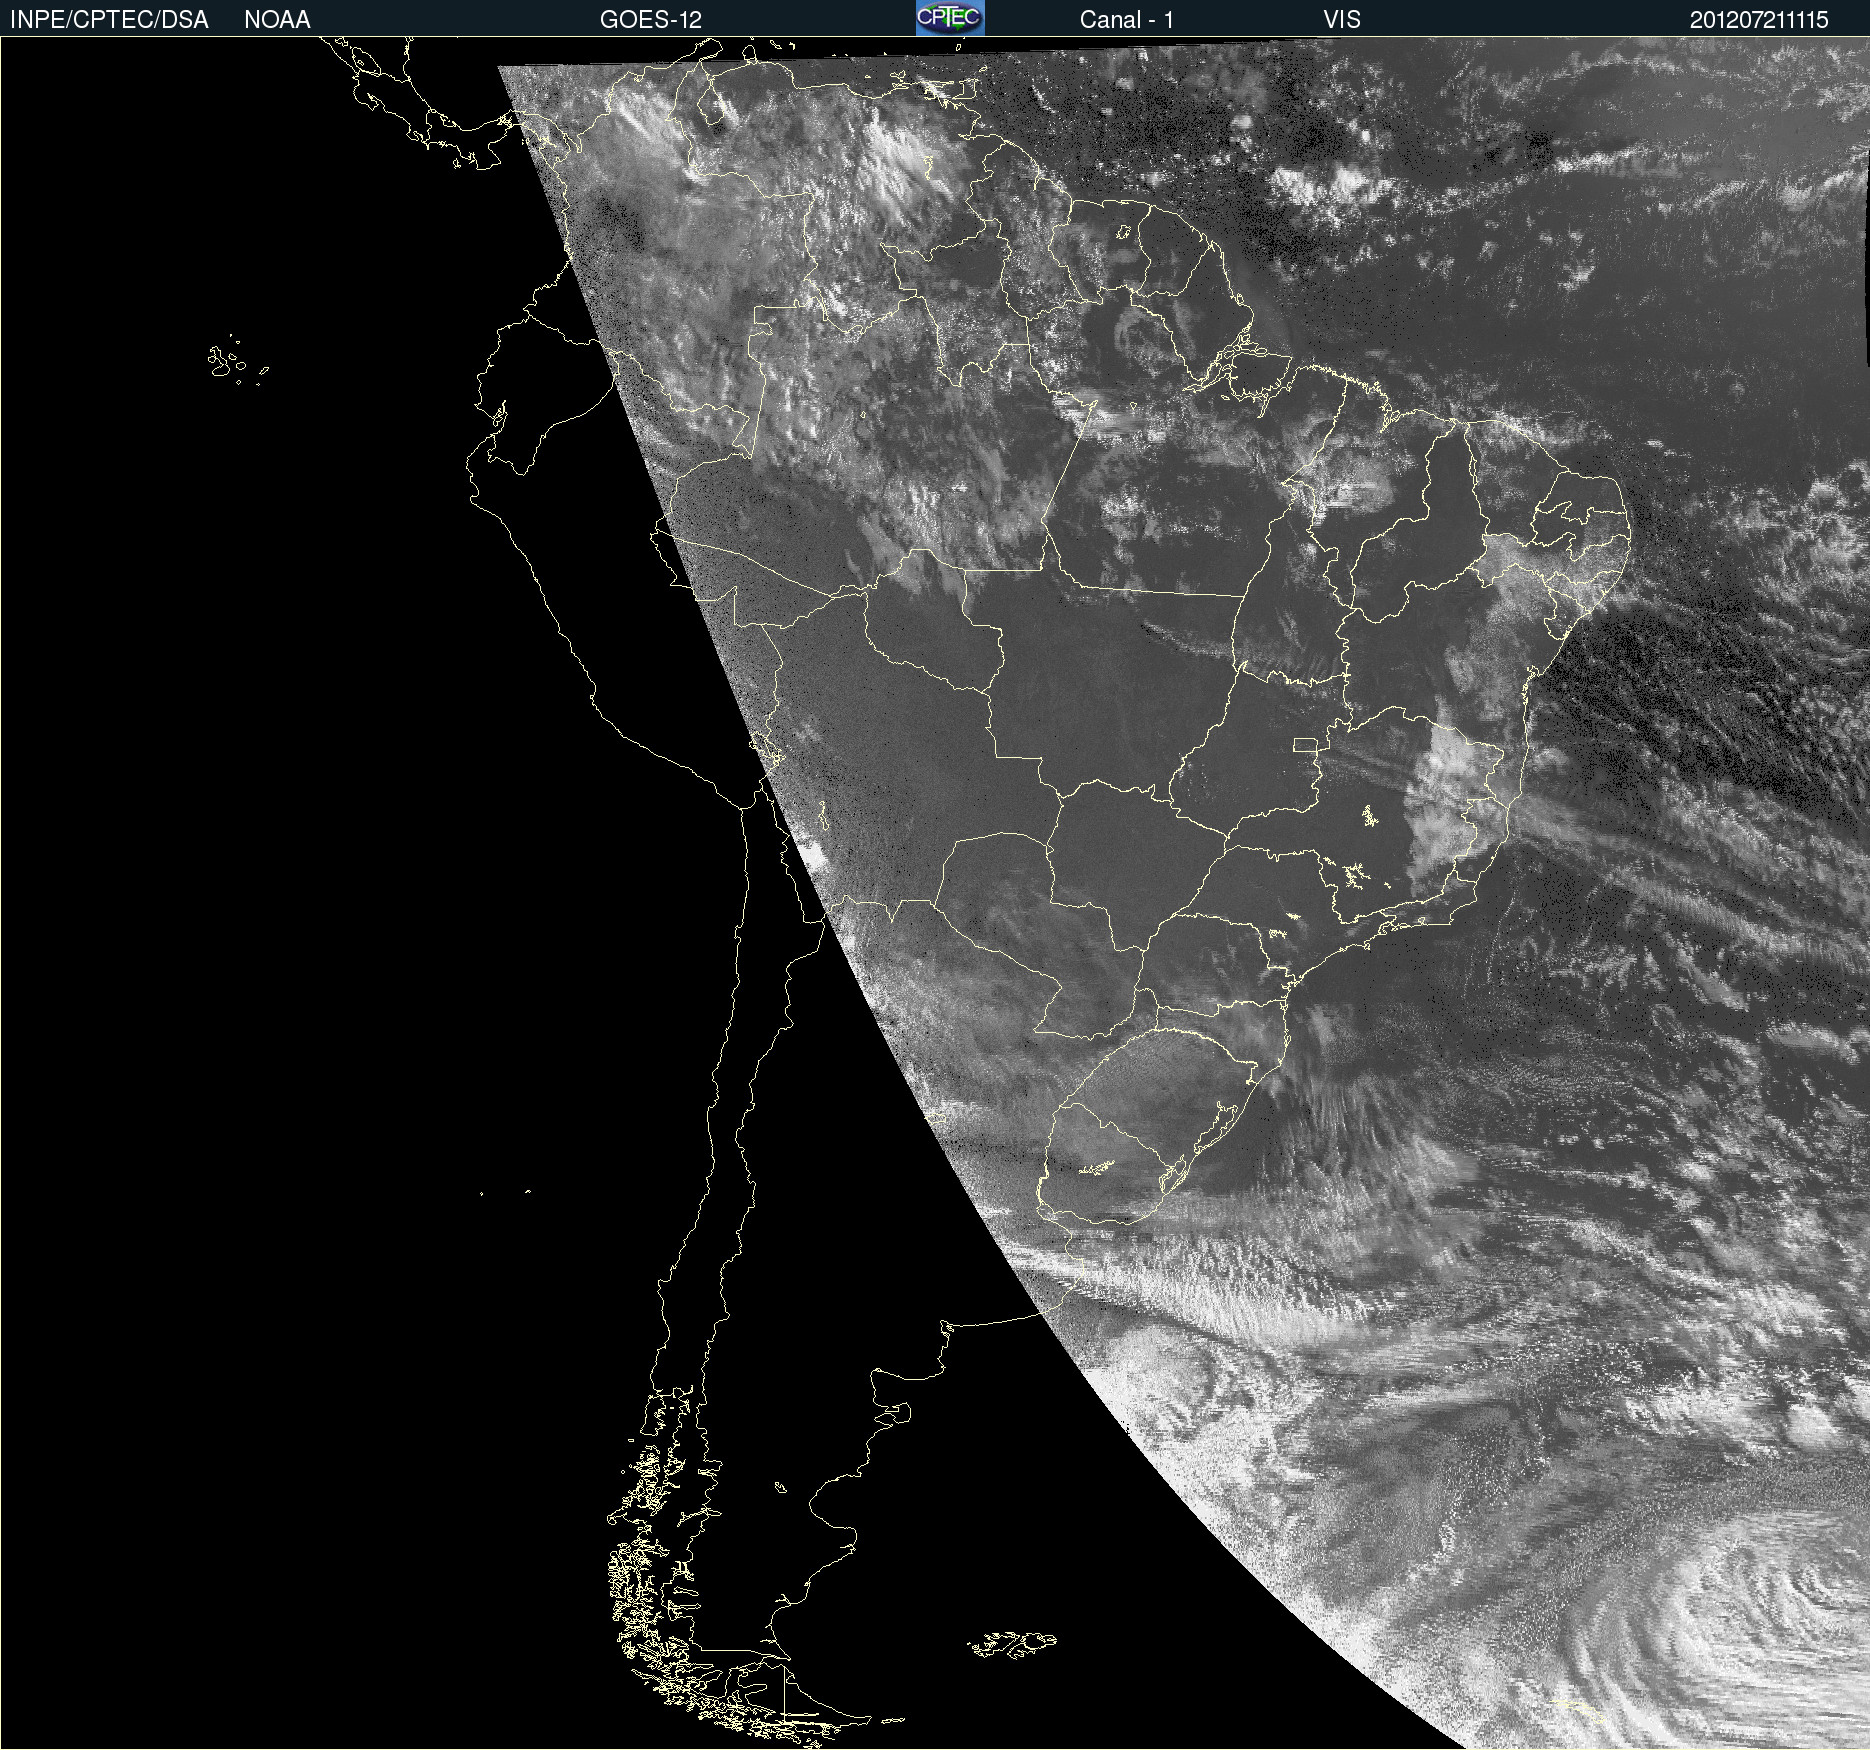This screenshot has height=1750, width=1870.
Task: Click the GOES-12 satellite label
Action: click(651, 20)
